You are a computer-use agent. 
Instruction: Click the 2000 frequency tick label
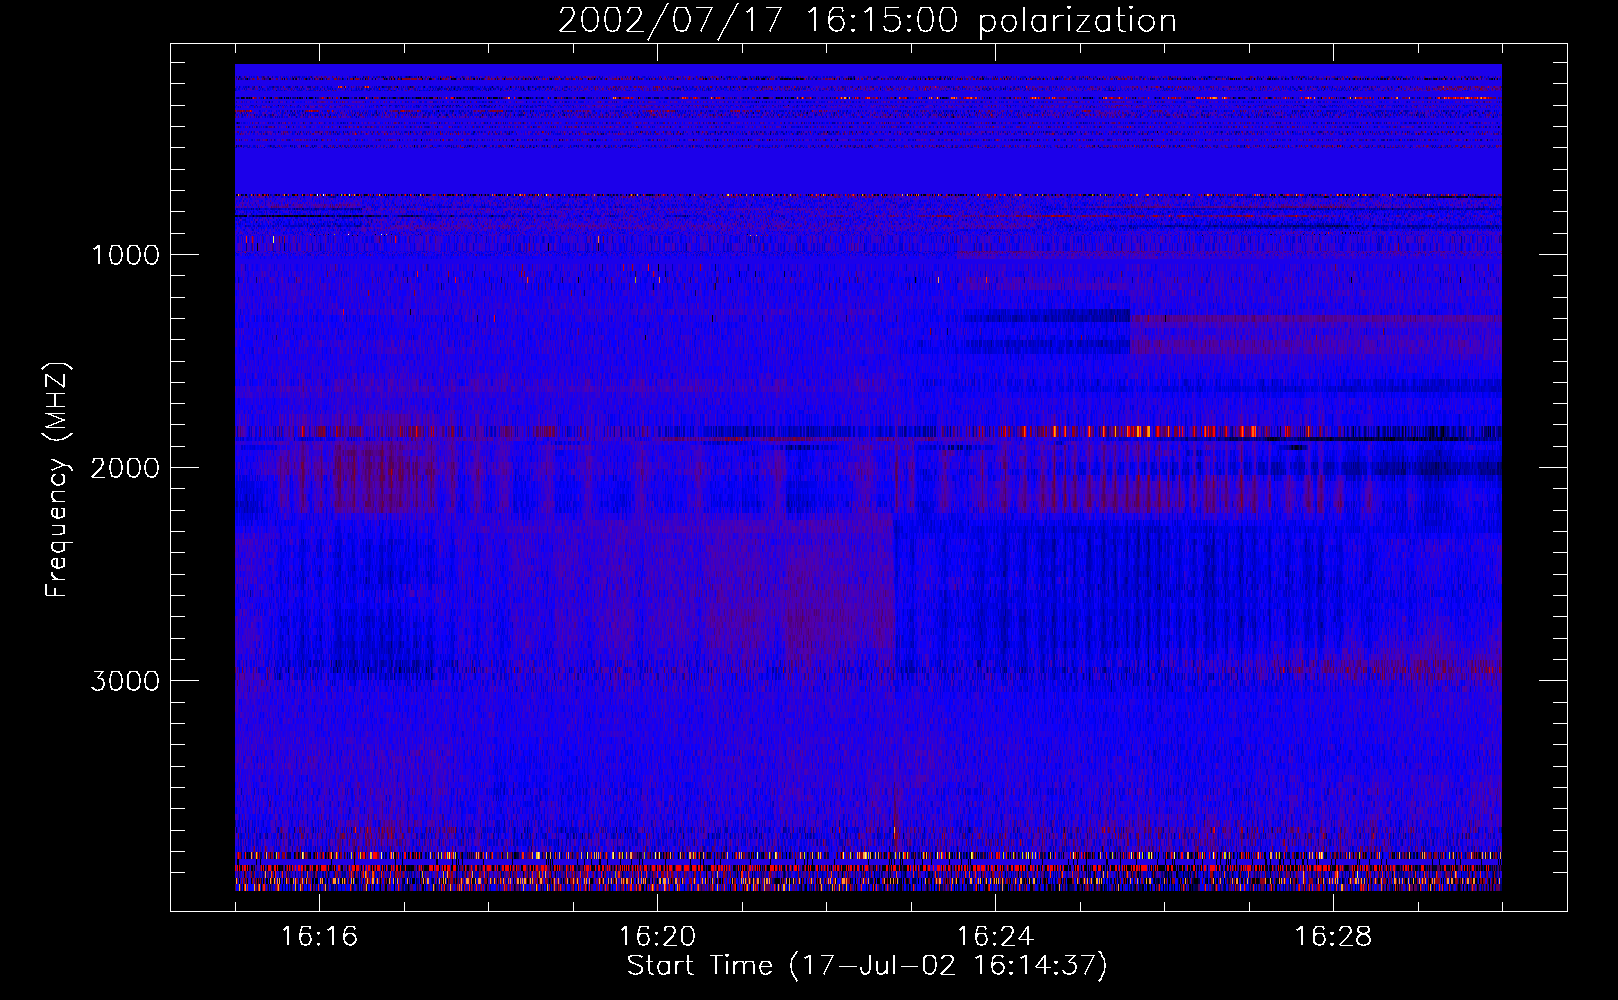click(125, 468)
